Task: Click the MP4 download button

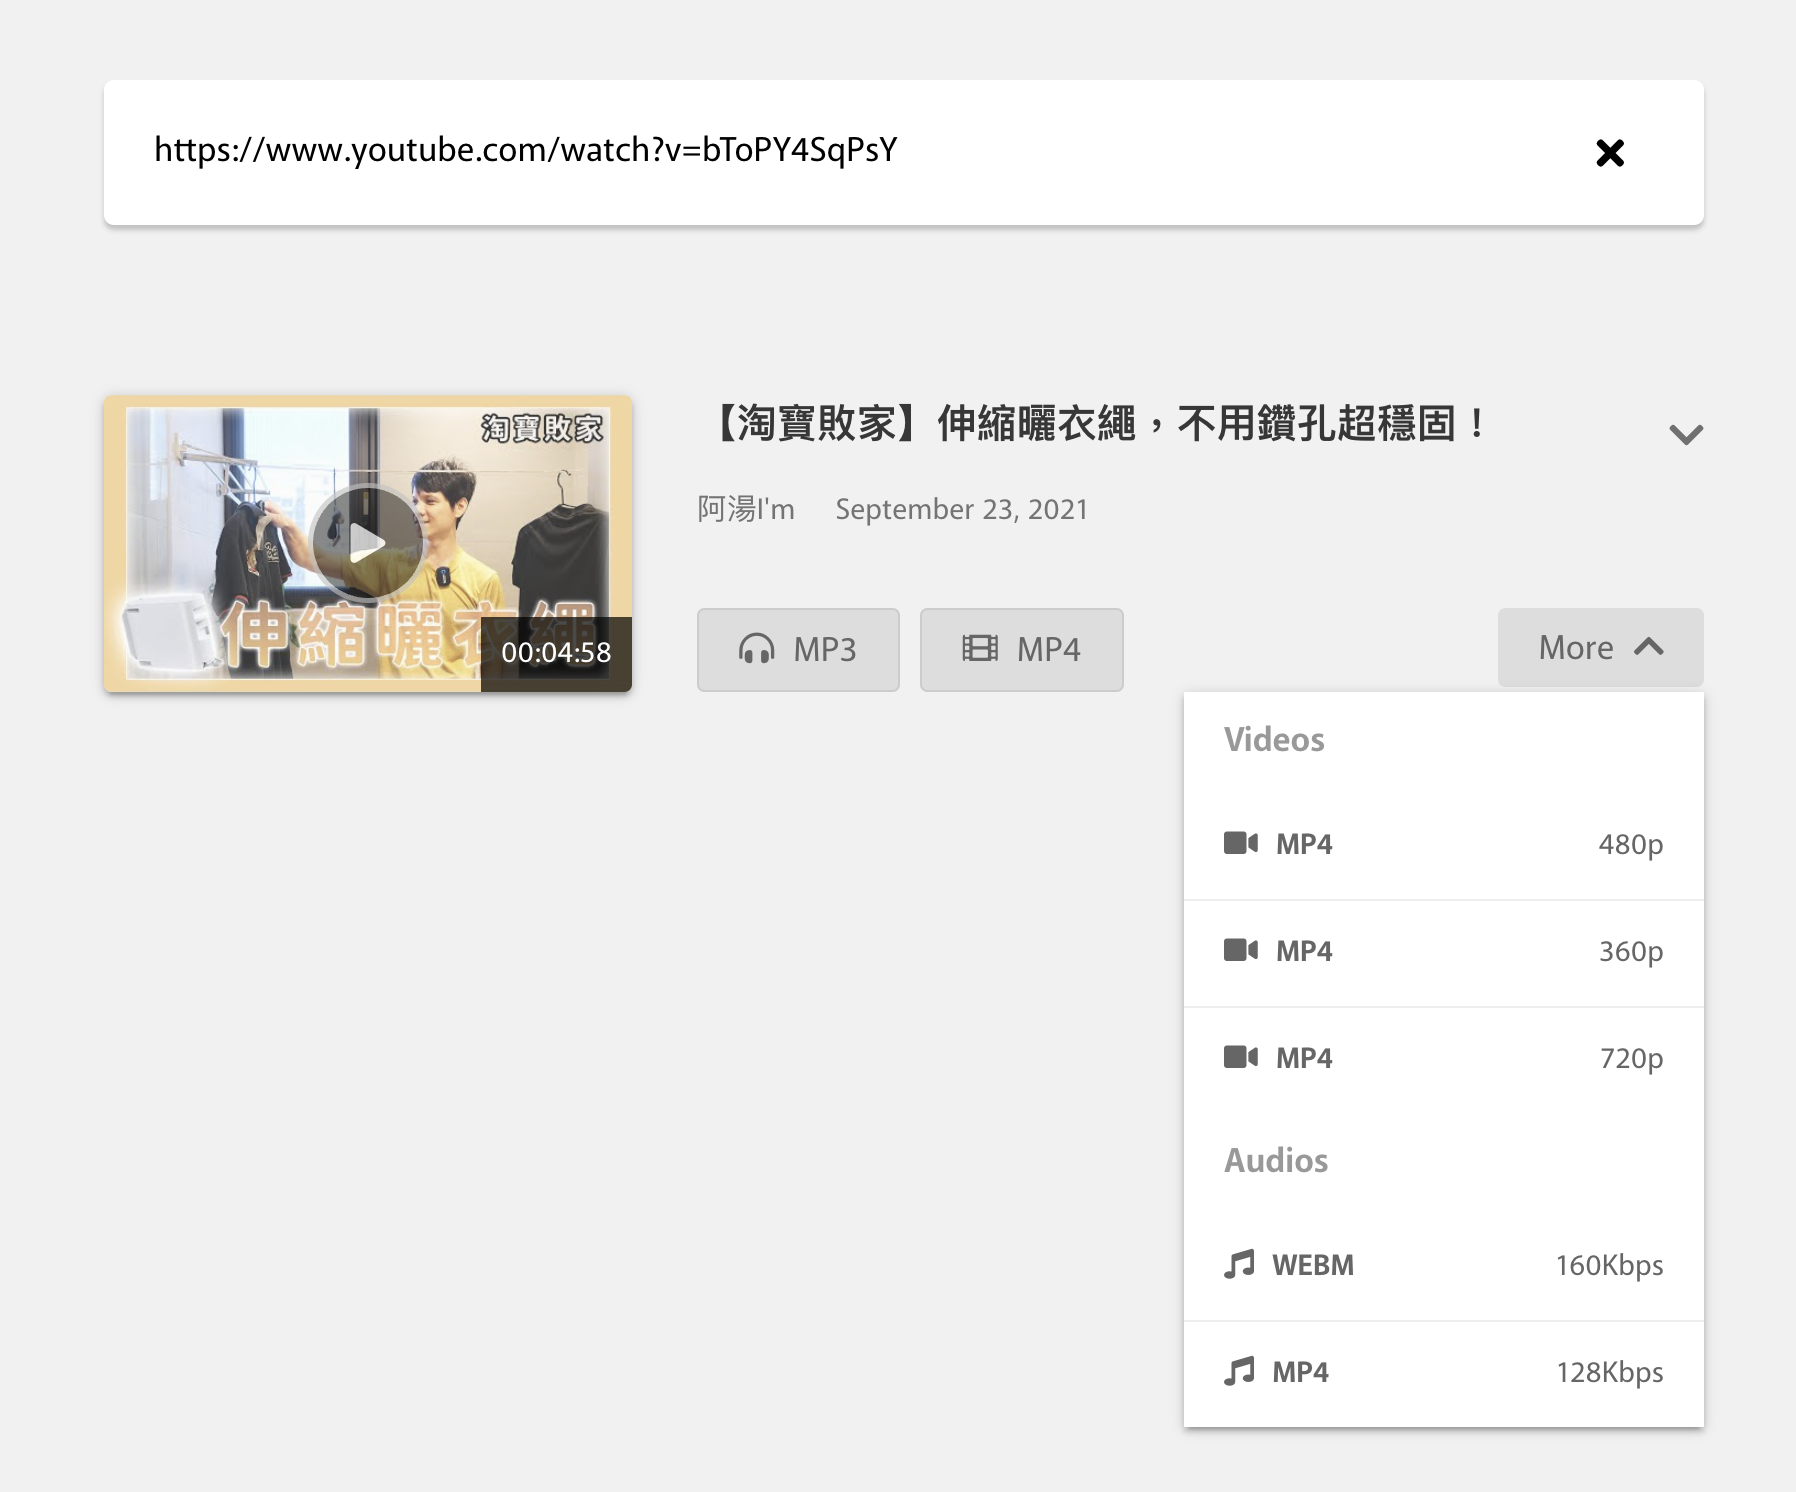Action: point(1021,650)
